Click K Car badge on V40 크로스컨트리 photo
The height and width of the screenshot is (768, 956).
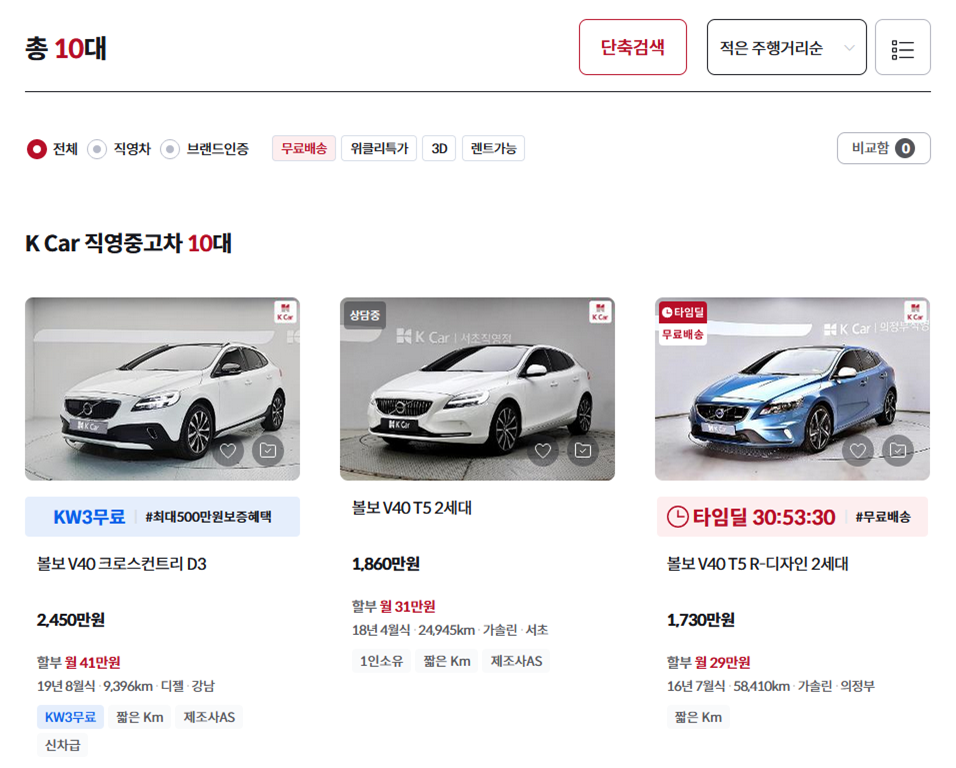pos(285,312)
